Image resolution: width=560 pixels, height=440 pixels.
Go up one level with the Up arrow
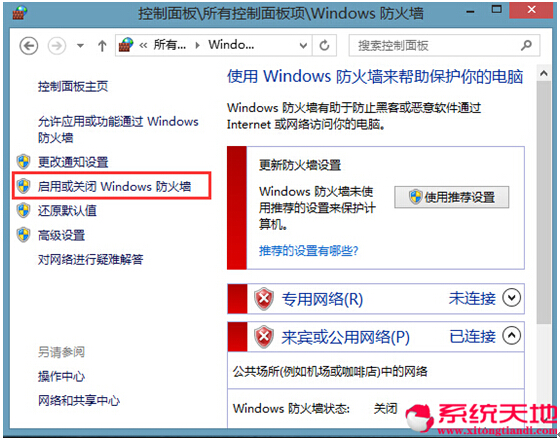pyautogui.click(x=102, y=46)
